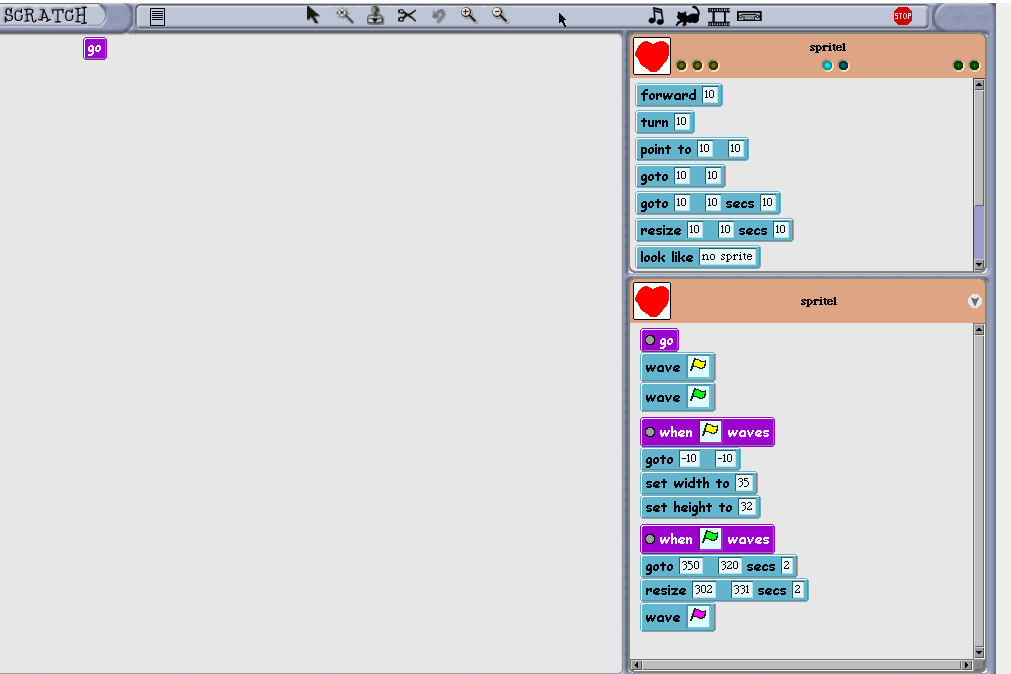
Task: Open the document menu icon near top left
Action: pos(157,16)
